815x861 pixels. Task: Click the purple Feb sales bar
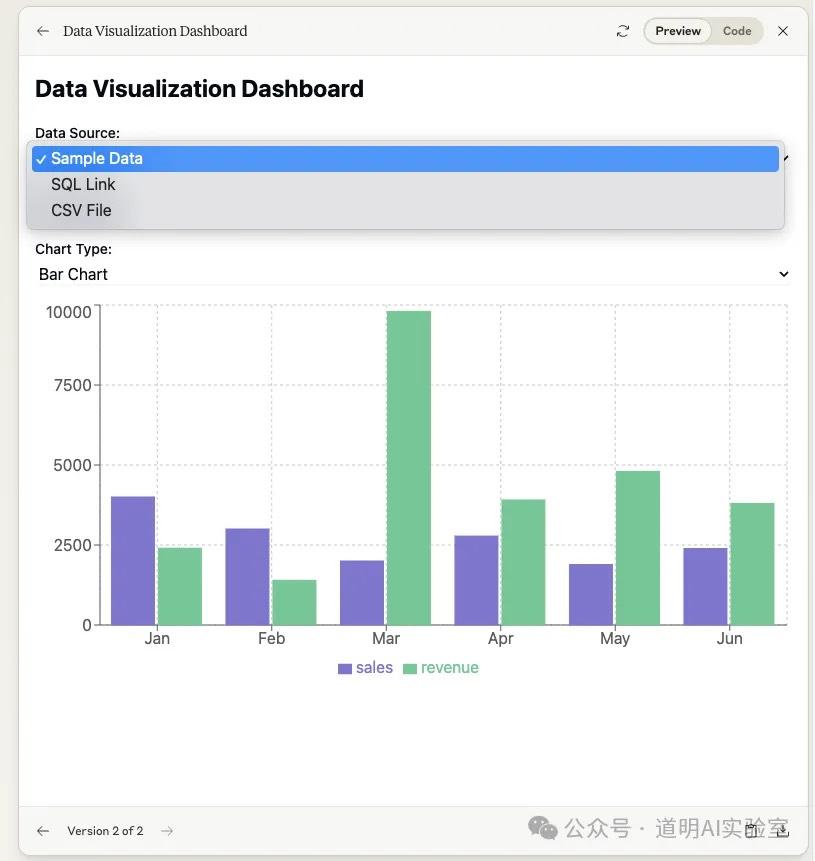[247, 576]
